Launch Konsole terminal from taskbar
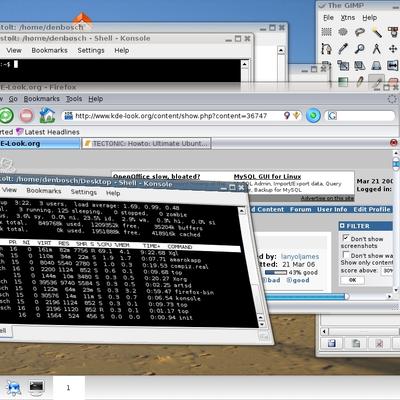The width and height of the screenshot is (400, 400). click(x=36, y=387)
